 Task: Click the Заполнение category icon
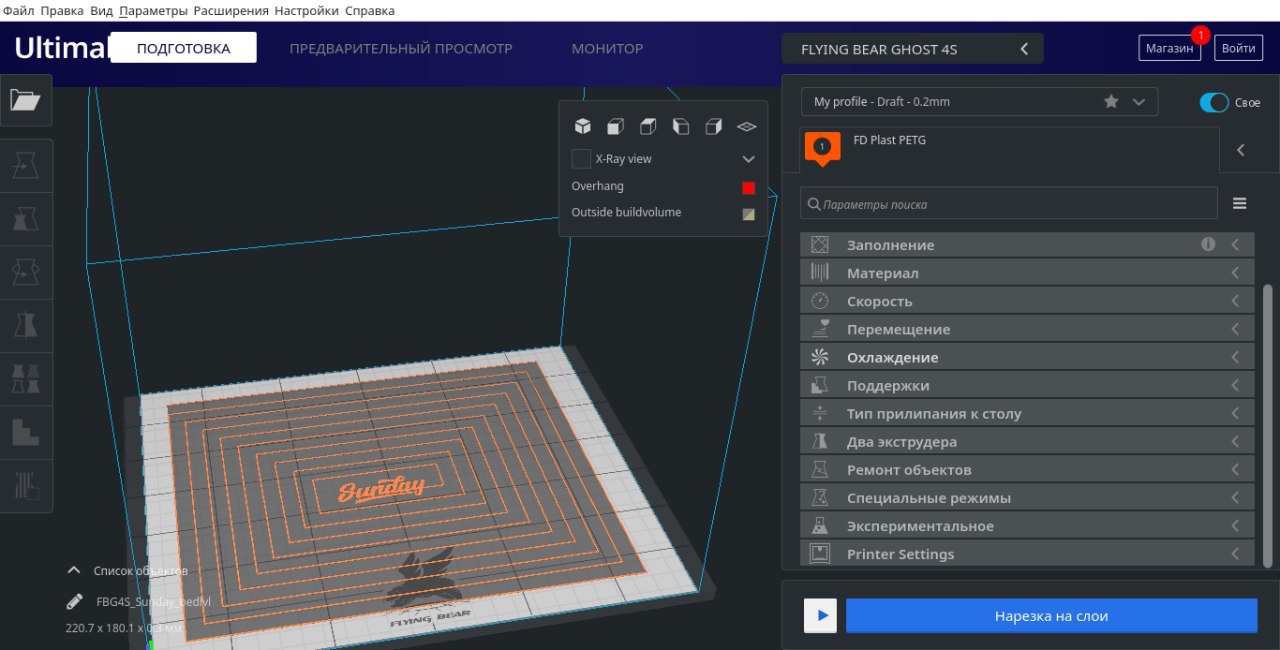[820, 244]
